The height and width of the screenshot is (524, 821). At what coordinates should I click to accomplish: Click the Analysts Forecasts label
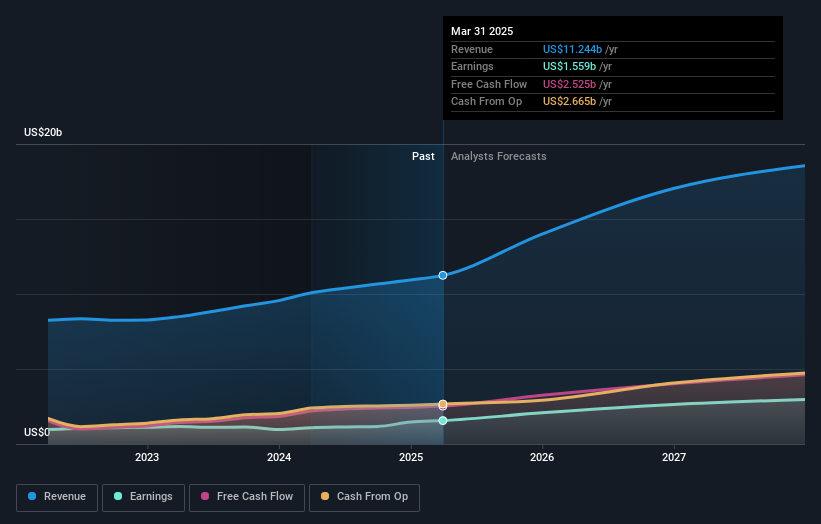(498, 157)
